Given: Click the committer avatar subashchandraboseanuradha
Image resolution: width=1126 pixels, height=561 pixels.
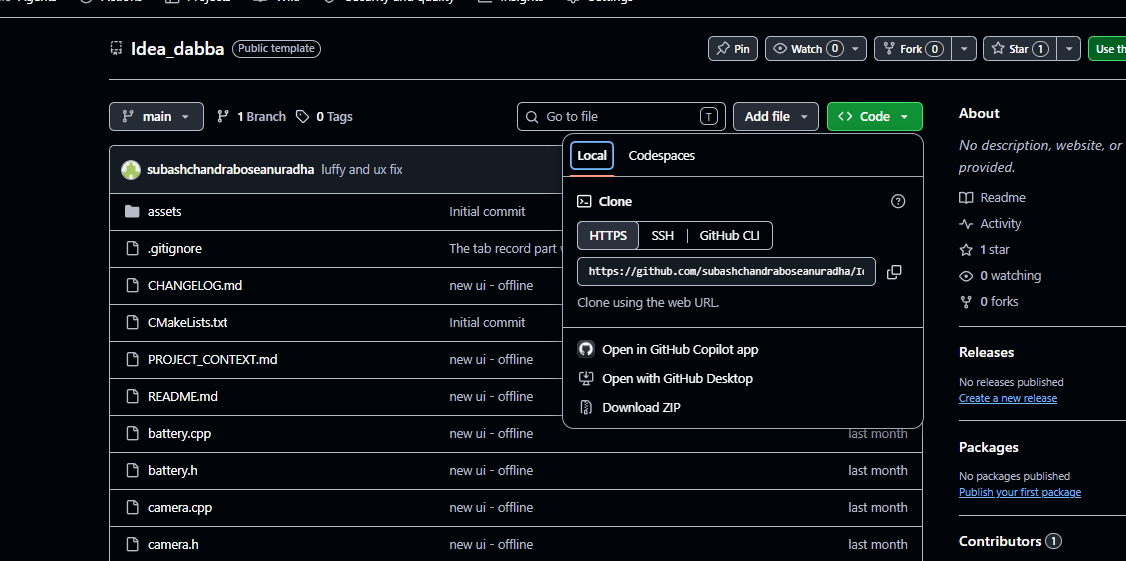Looking at the screenshot, I should click(x=131, y=170).
